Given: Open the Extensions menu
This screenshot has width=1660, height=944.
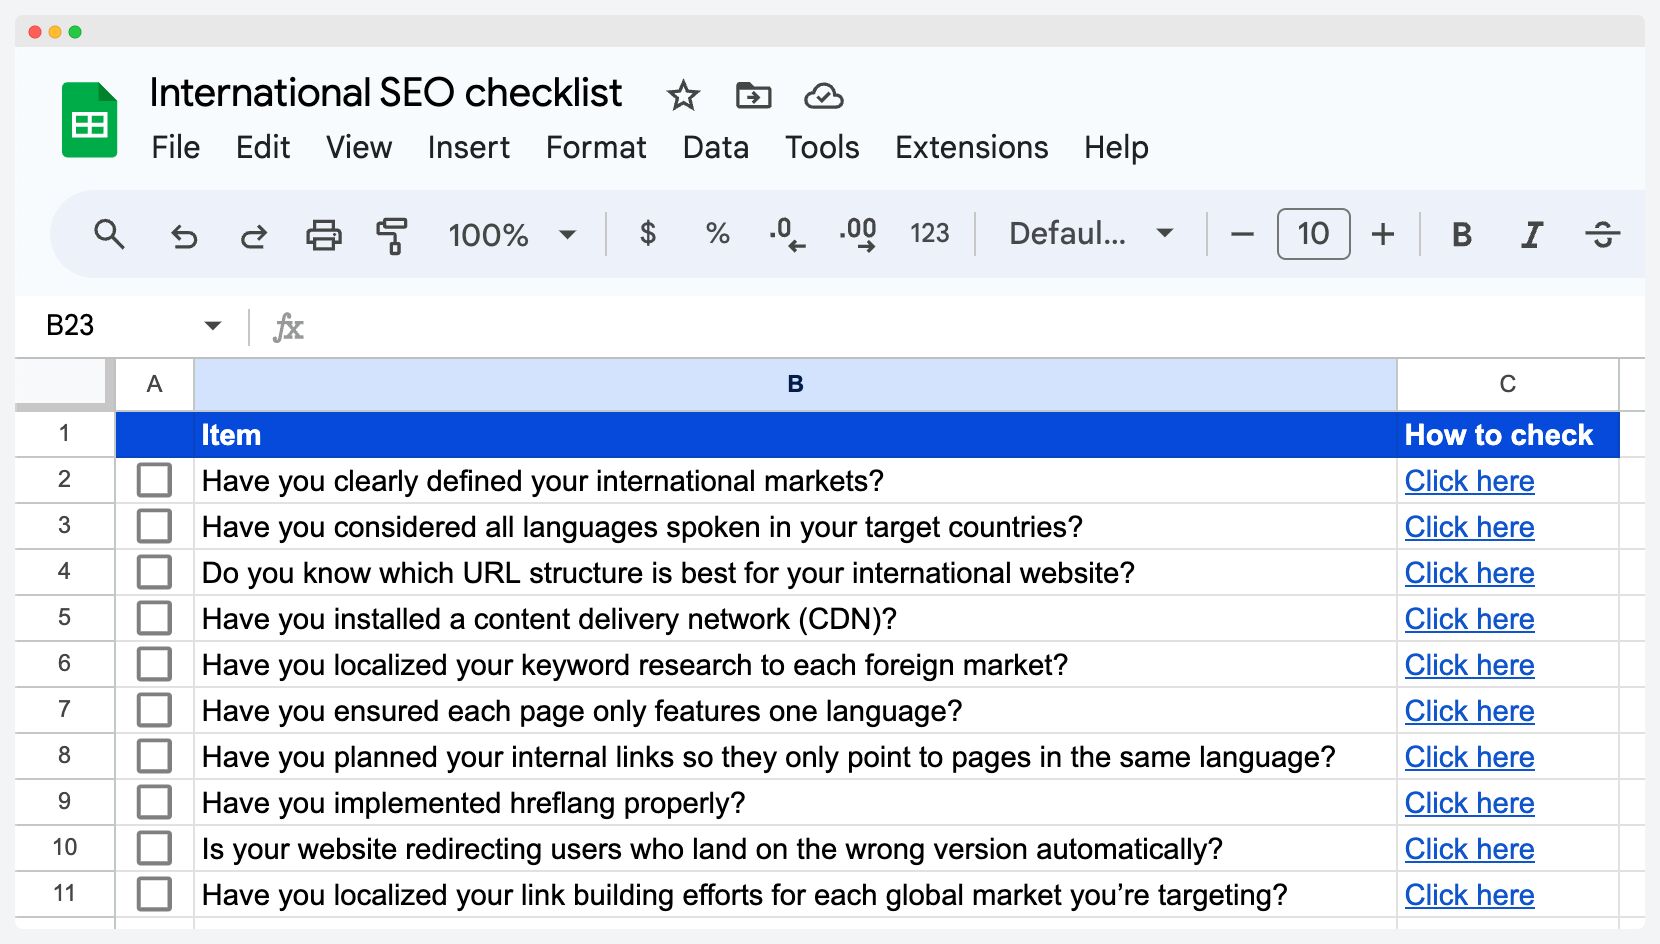Looking at the screenshot, I should pyautogui.click(x=970, y=147).
